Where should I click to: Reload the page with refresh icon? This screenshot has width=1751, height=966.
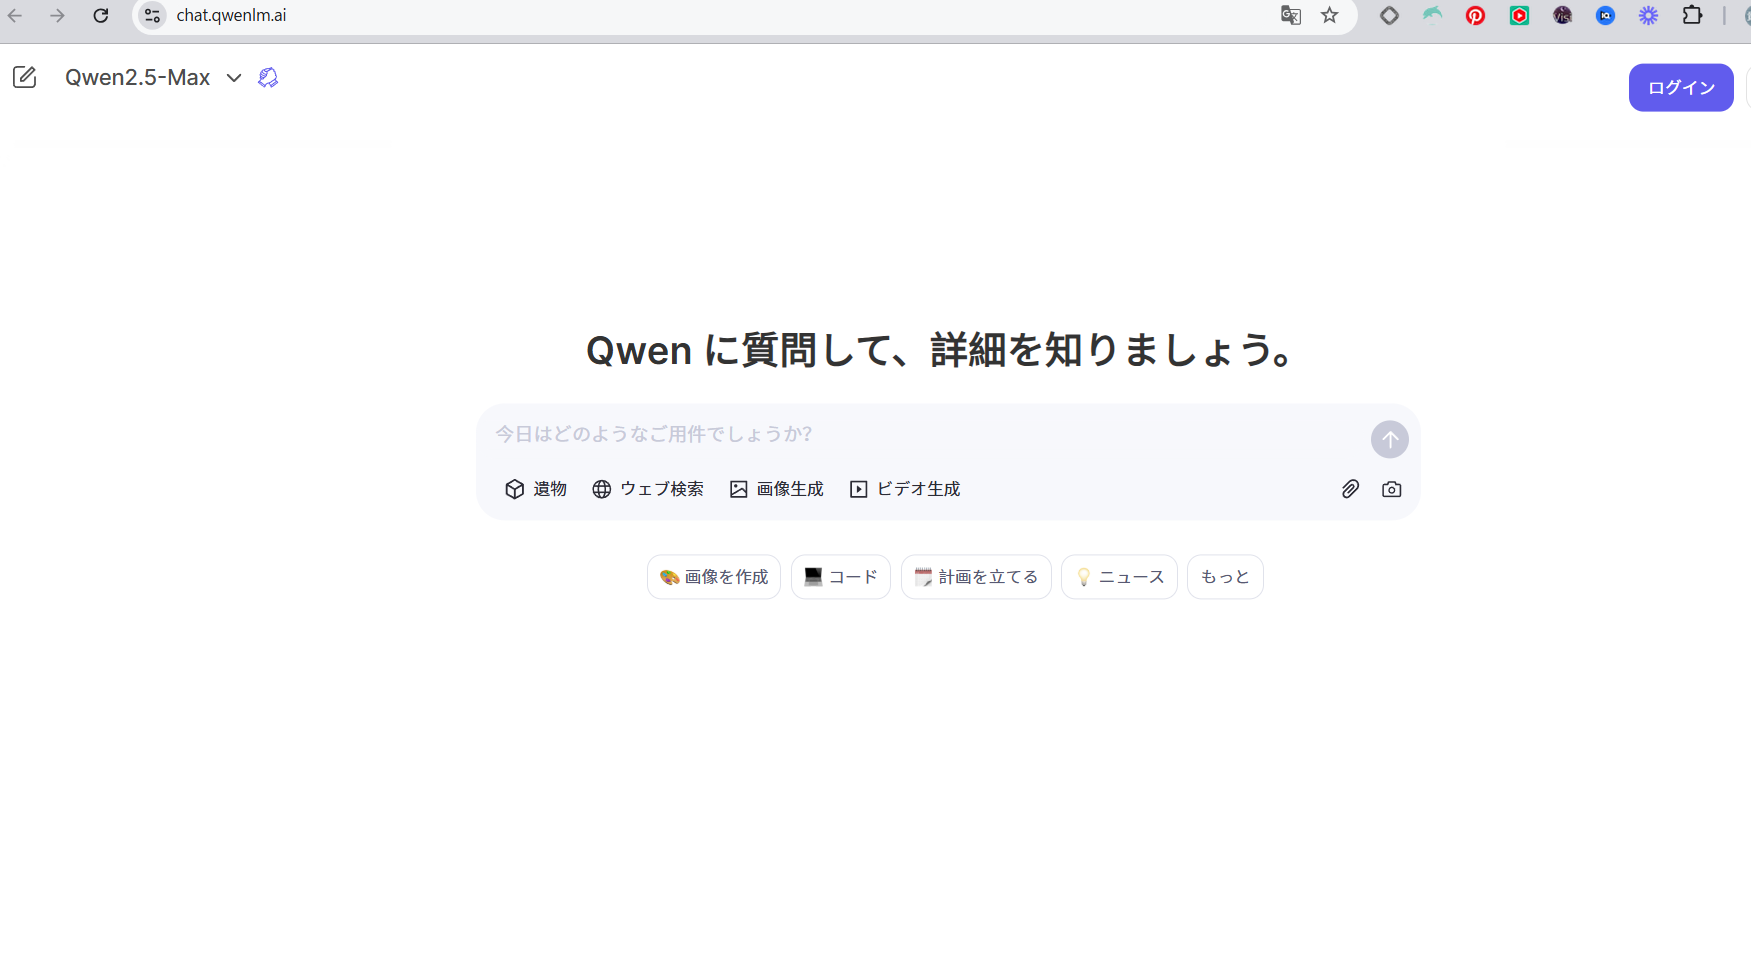(101, 15)
